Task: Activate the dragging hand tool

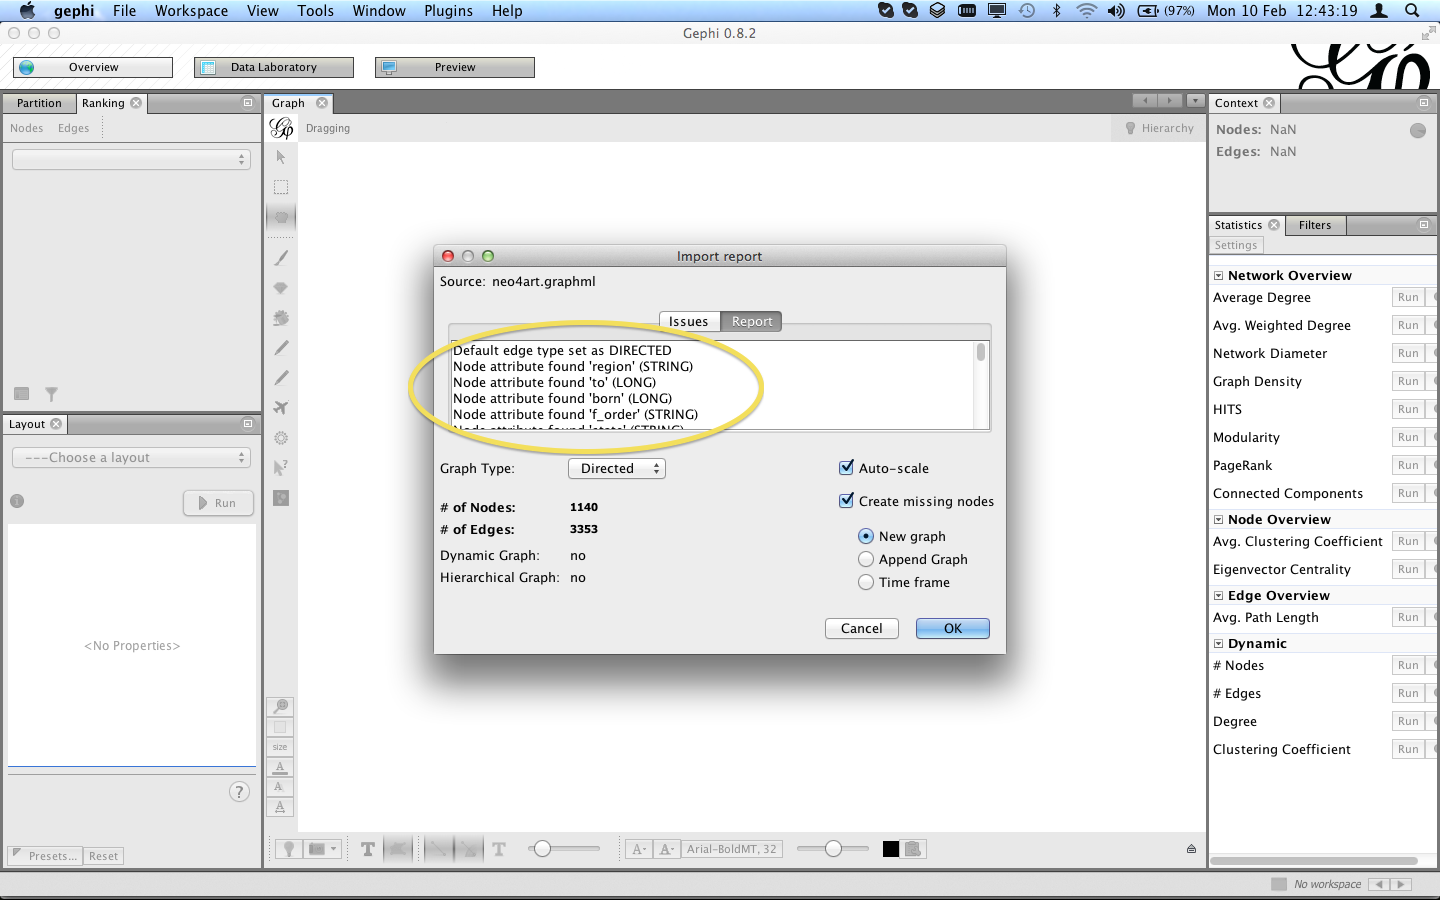Action: [281, 217]
